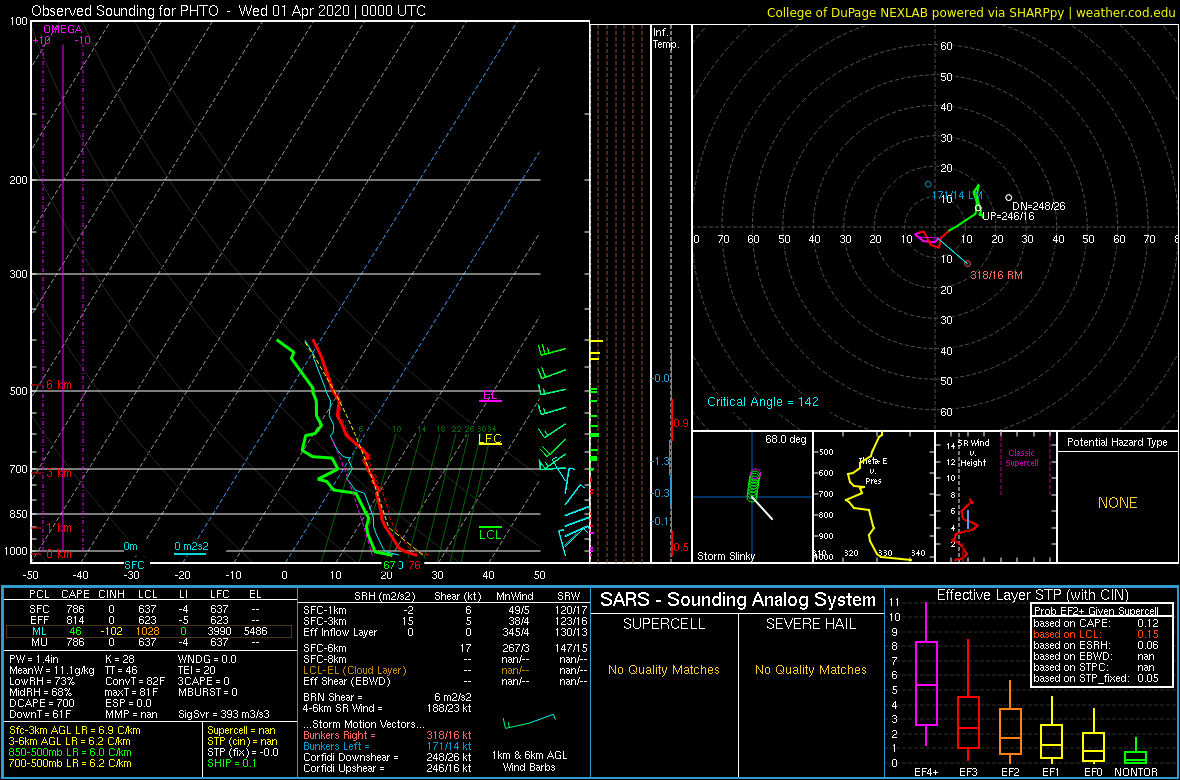
Task: Click the 'Classic Supercell' label
Action: (x=1020, y=458)
